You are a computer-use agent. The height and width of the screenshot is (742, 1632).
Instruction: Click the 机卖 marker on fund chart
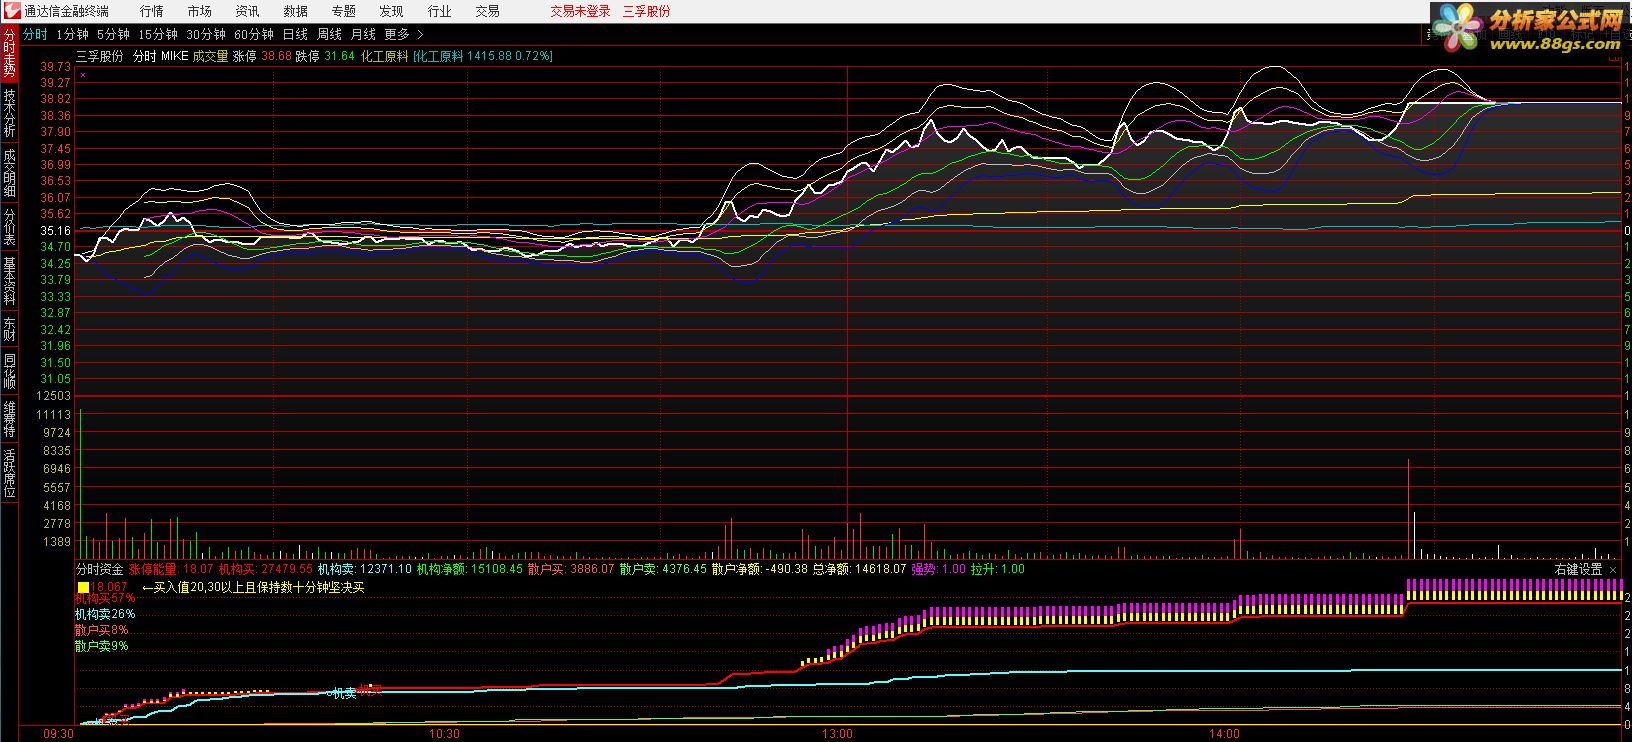[343, 692]
